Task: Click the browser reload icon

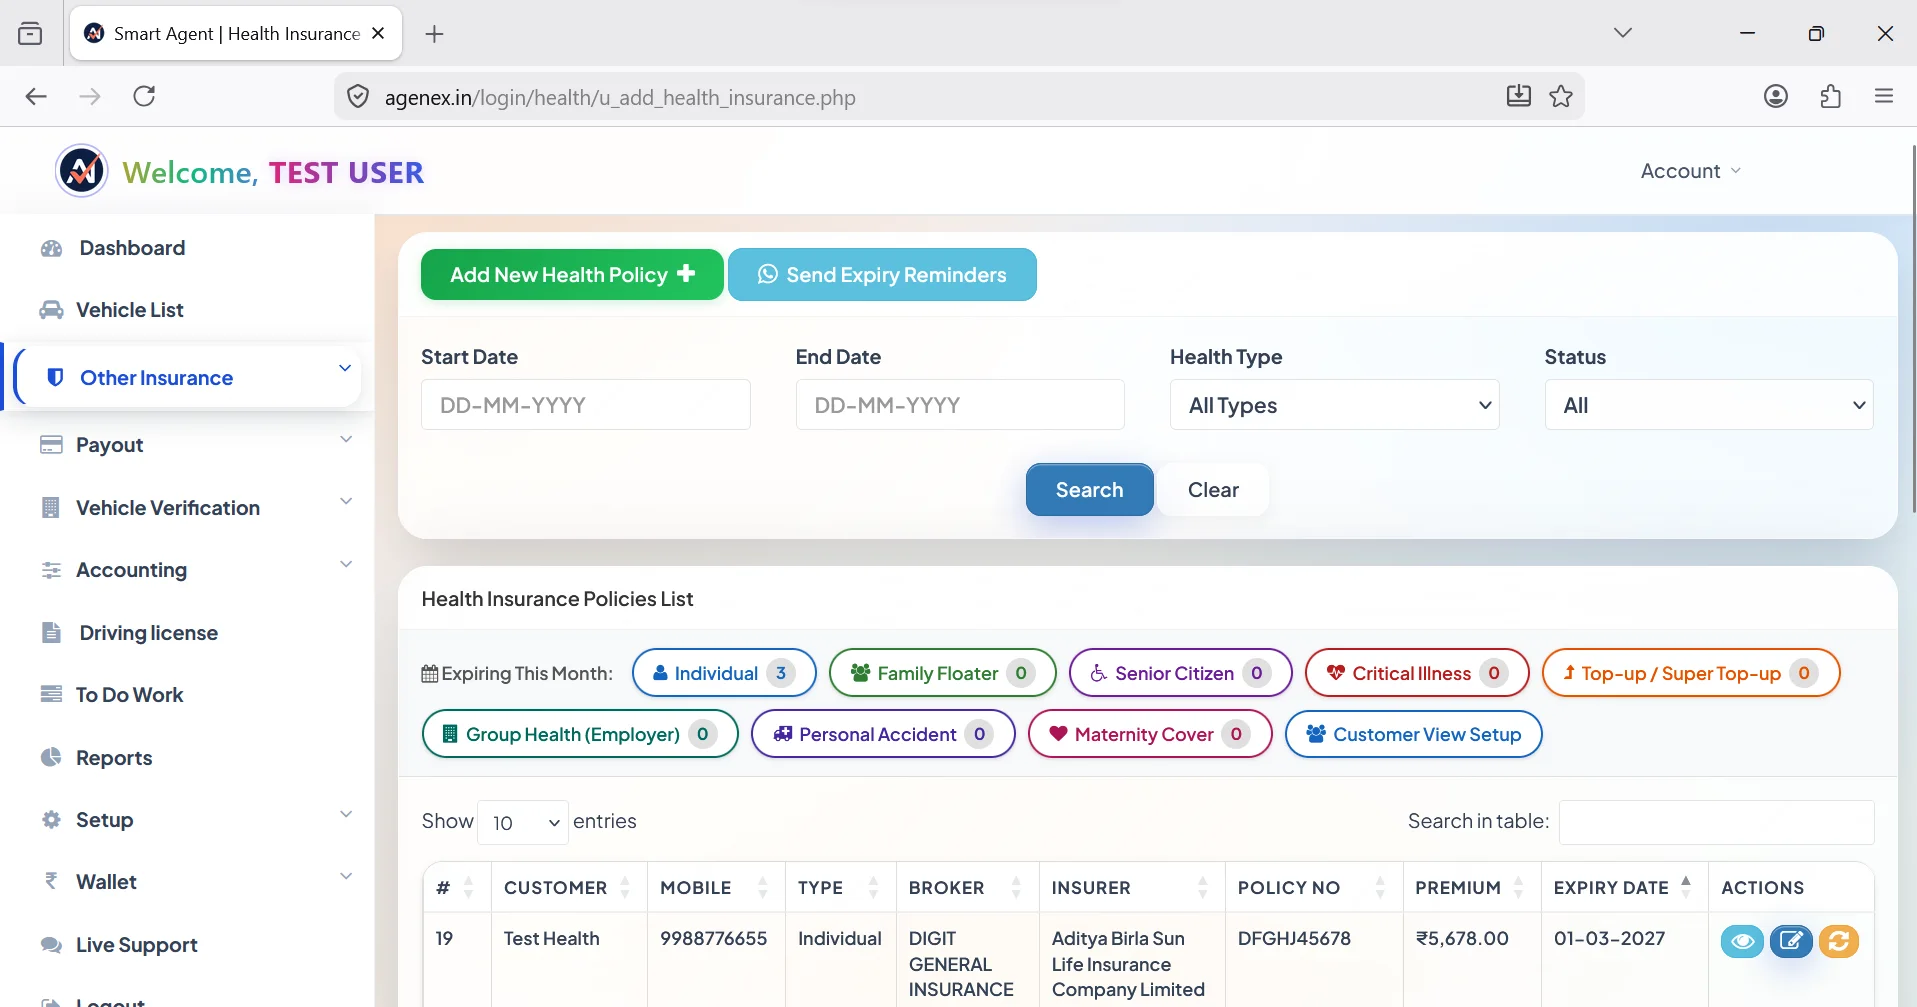Action: pyautogui.click(x=144, y=96)
